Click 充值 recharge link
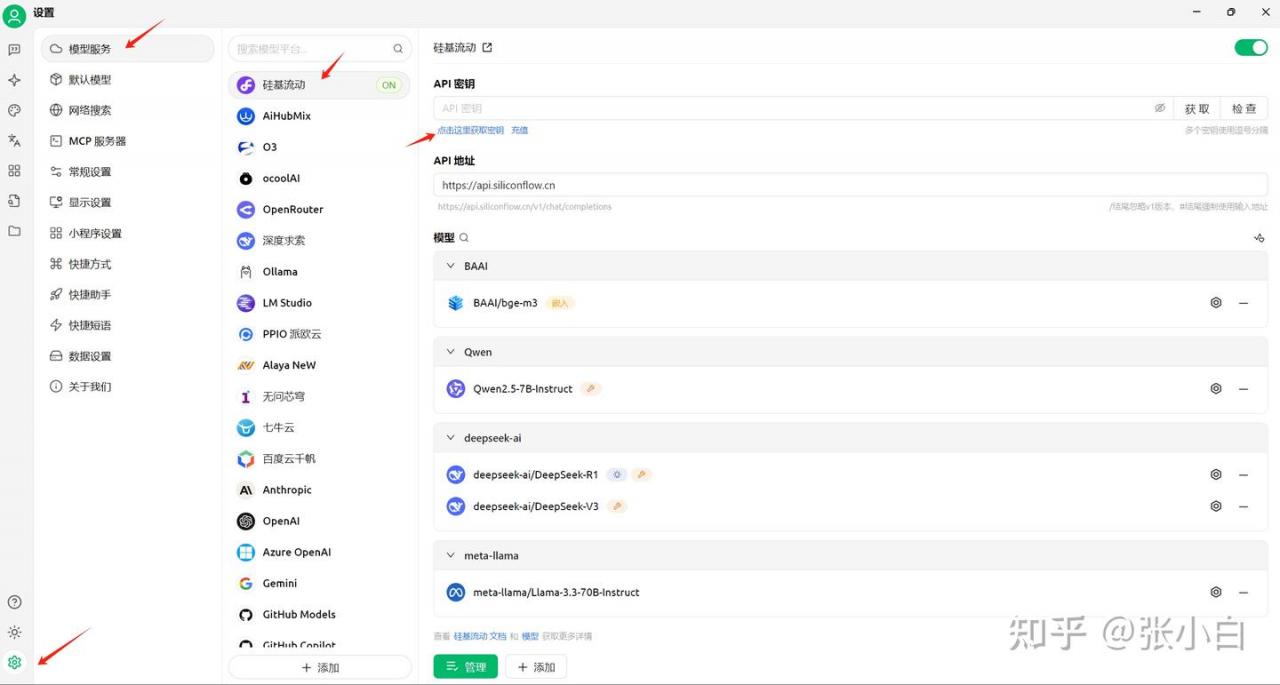This screenshot has width=1280, height=685. (519, 130)
